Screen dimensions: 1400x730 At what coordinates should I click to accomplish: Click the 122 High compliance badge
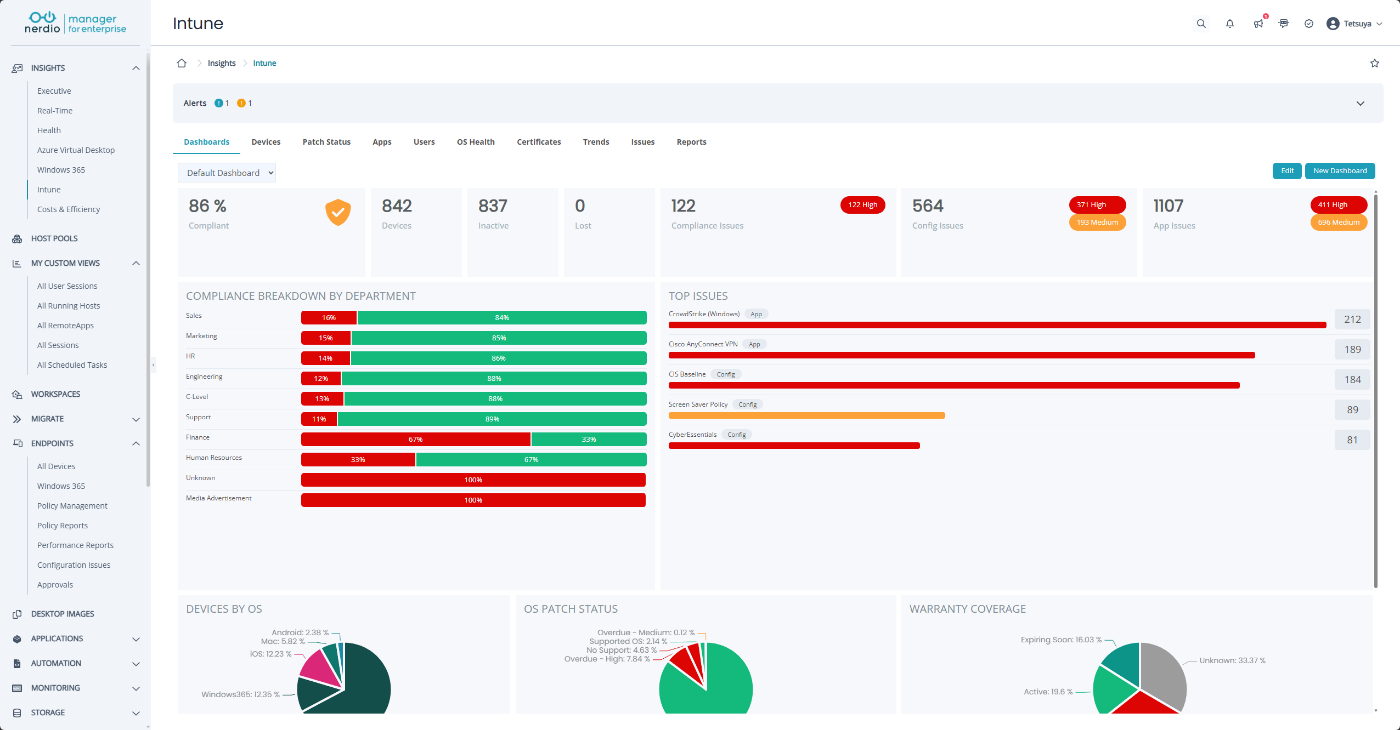(863, 205)
